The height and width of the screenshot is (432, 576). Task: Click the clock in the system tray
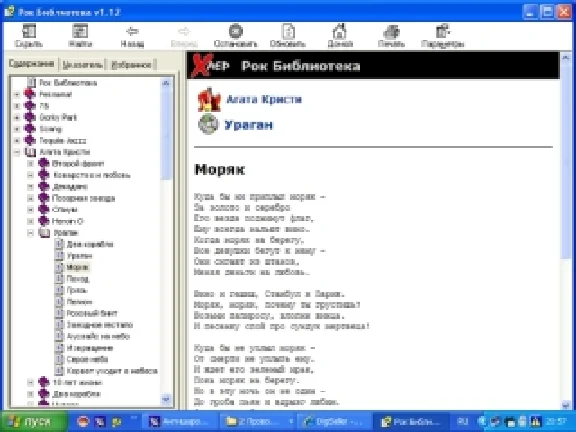pos(557,422)
